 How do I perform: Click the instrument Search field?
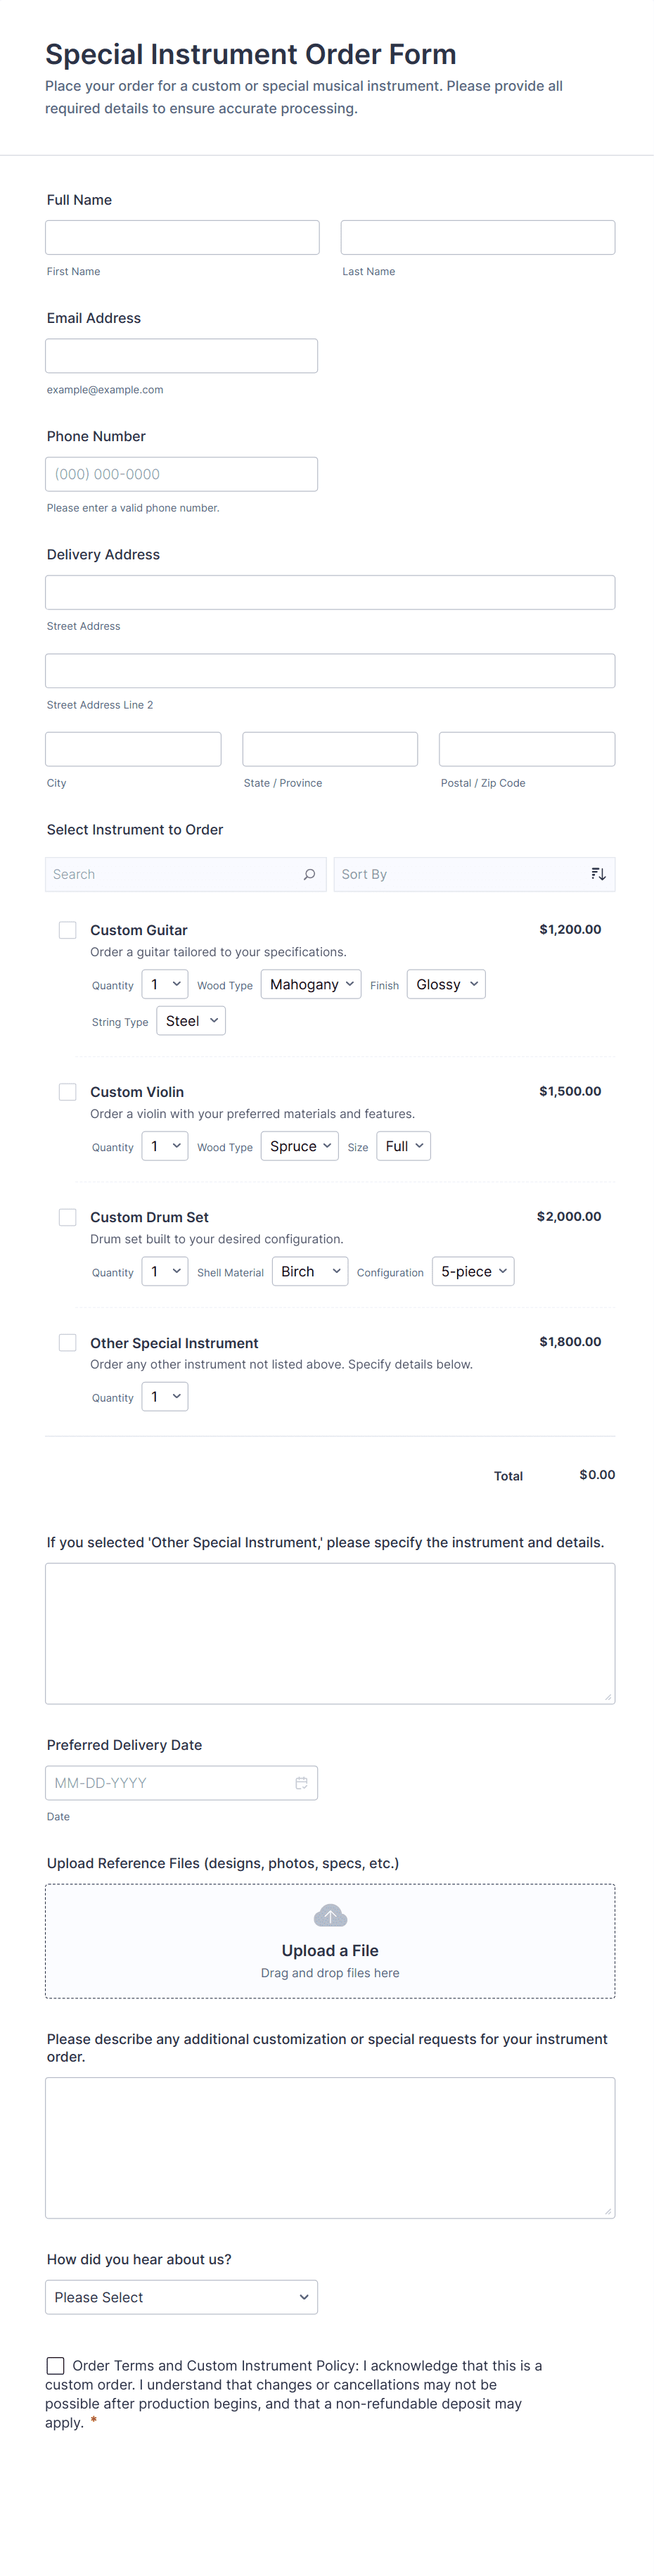(175, 874)
